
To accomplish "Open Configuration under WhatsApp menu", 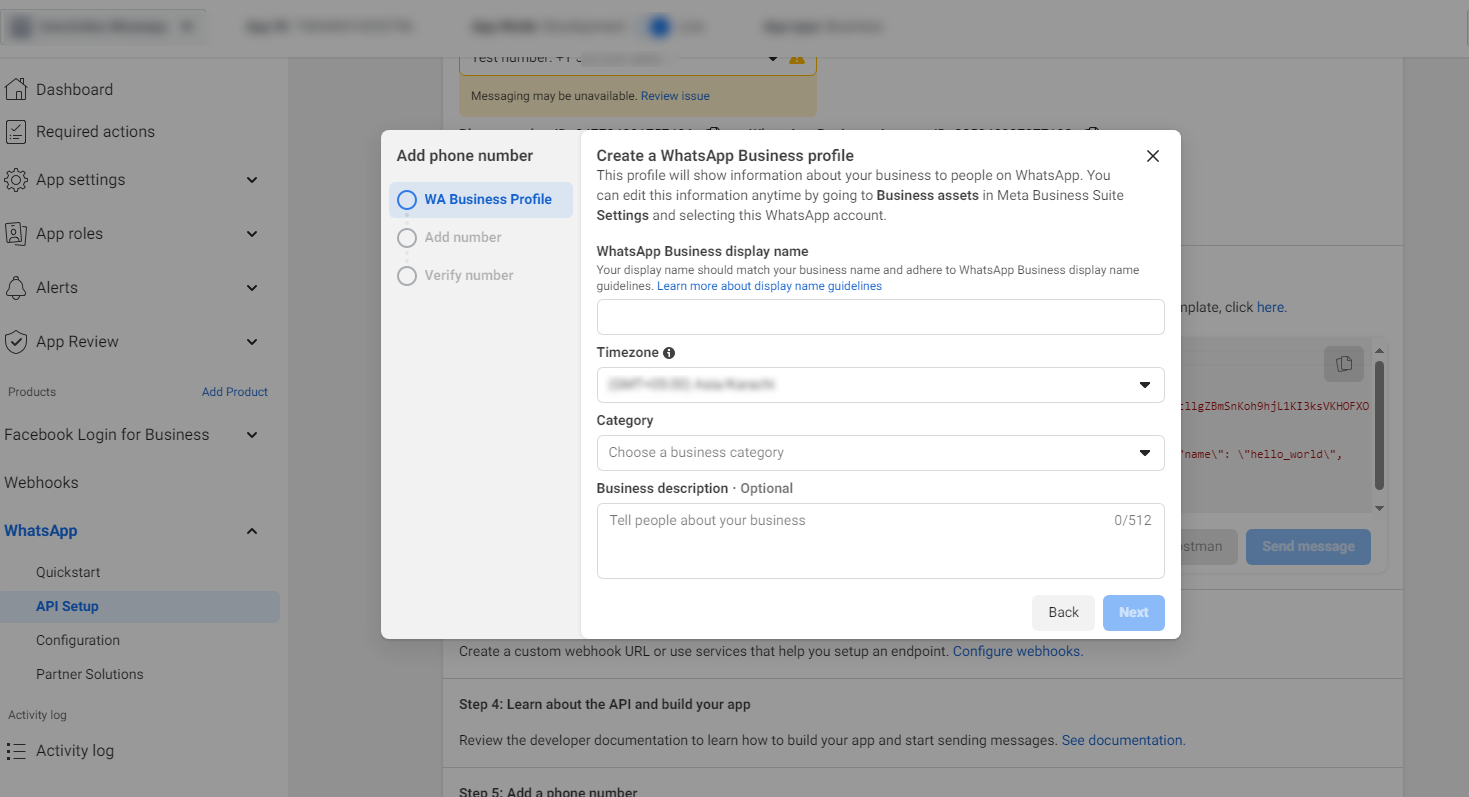I will [x=78, y=641].
